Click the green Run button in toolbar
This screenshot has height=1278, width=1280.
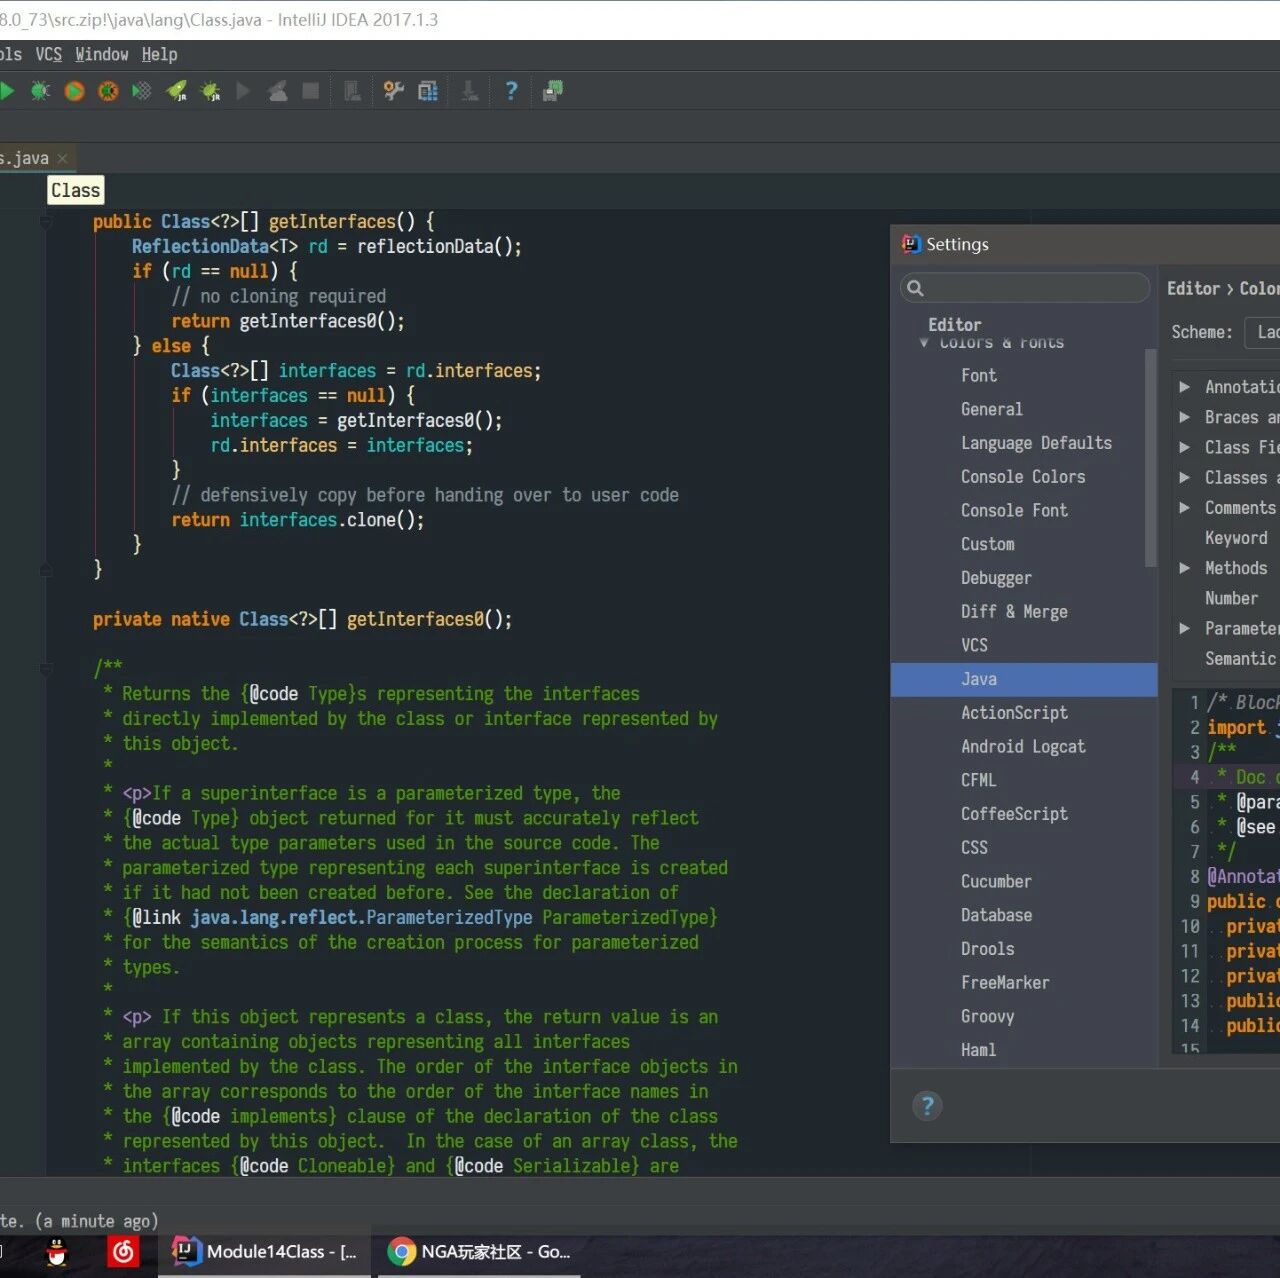[x=6, y=91]
